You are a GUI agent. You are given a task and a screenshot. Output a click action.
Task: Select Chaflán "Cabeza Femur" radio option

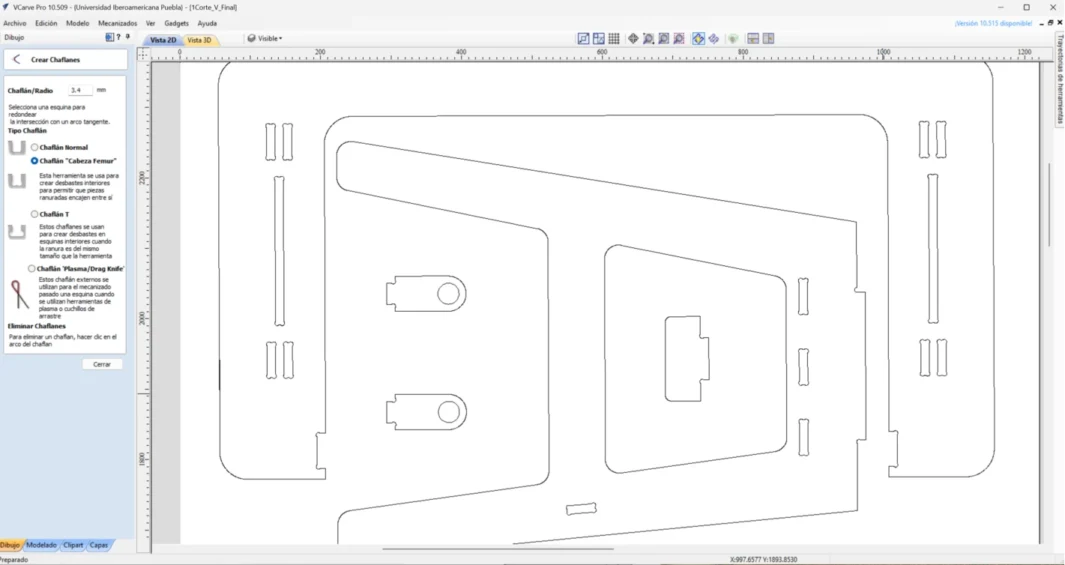click(x=35, y=161)
